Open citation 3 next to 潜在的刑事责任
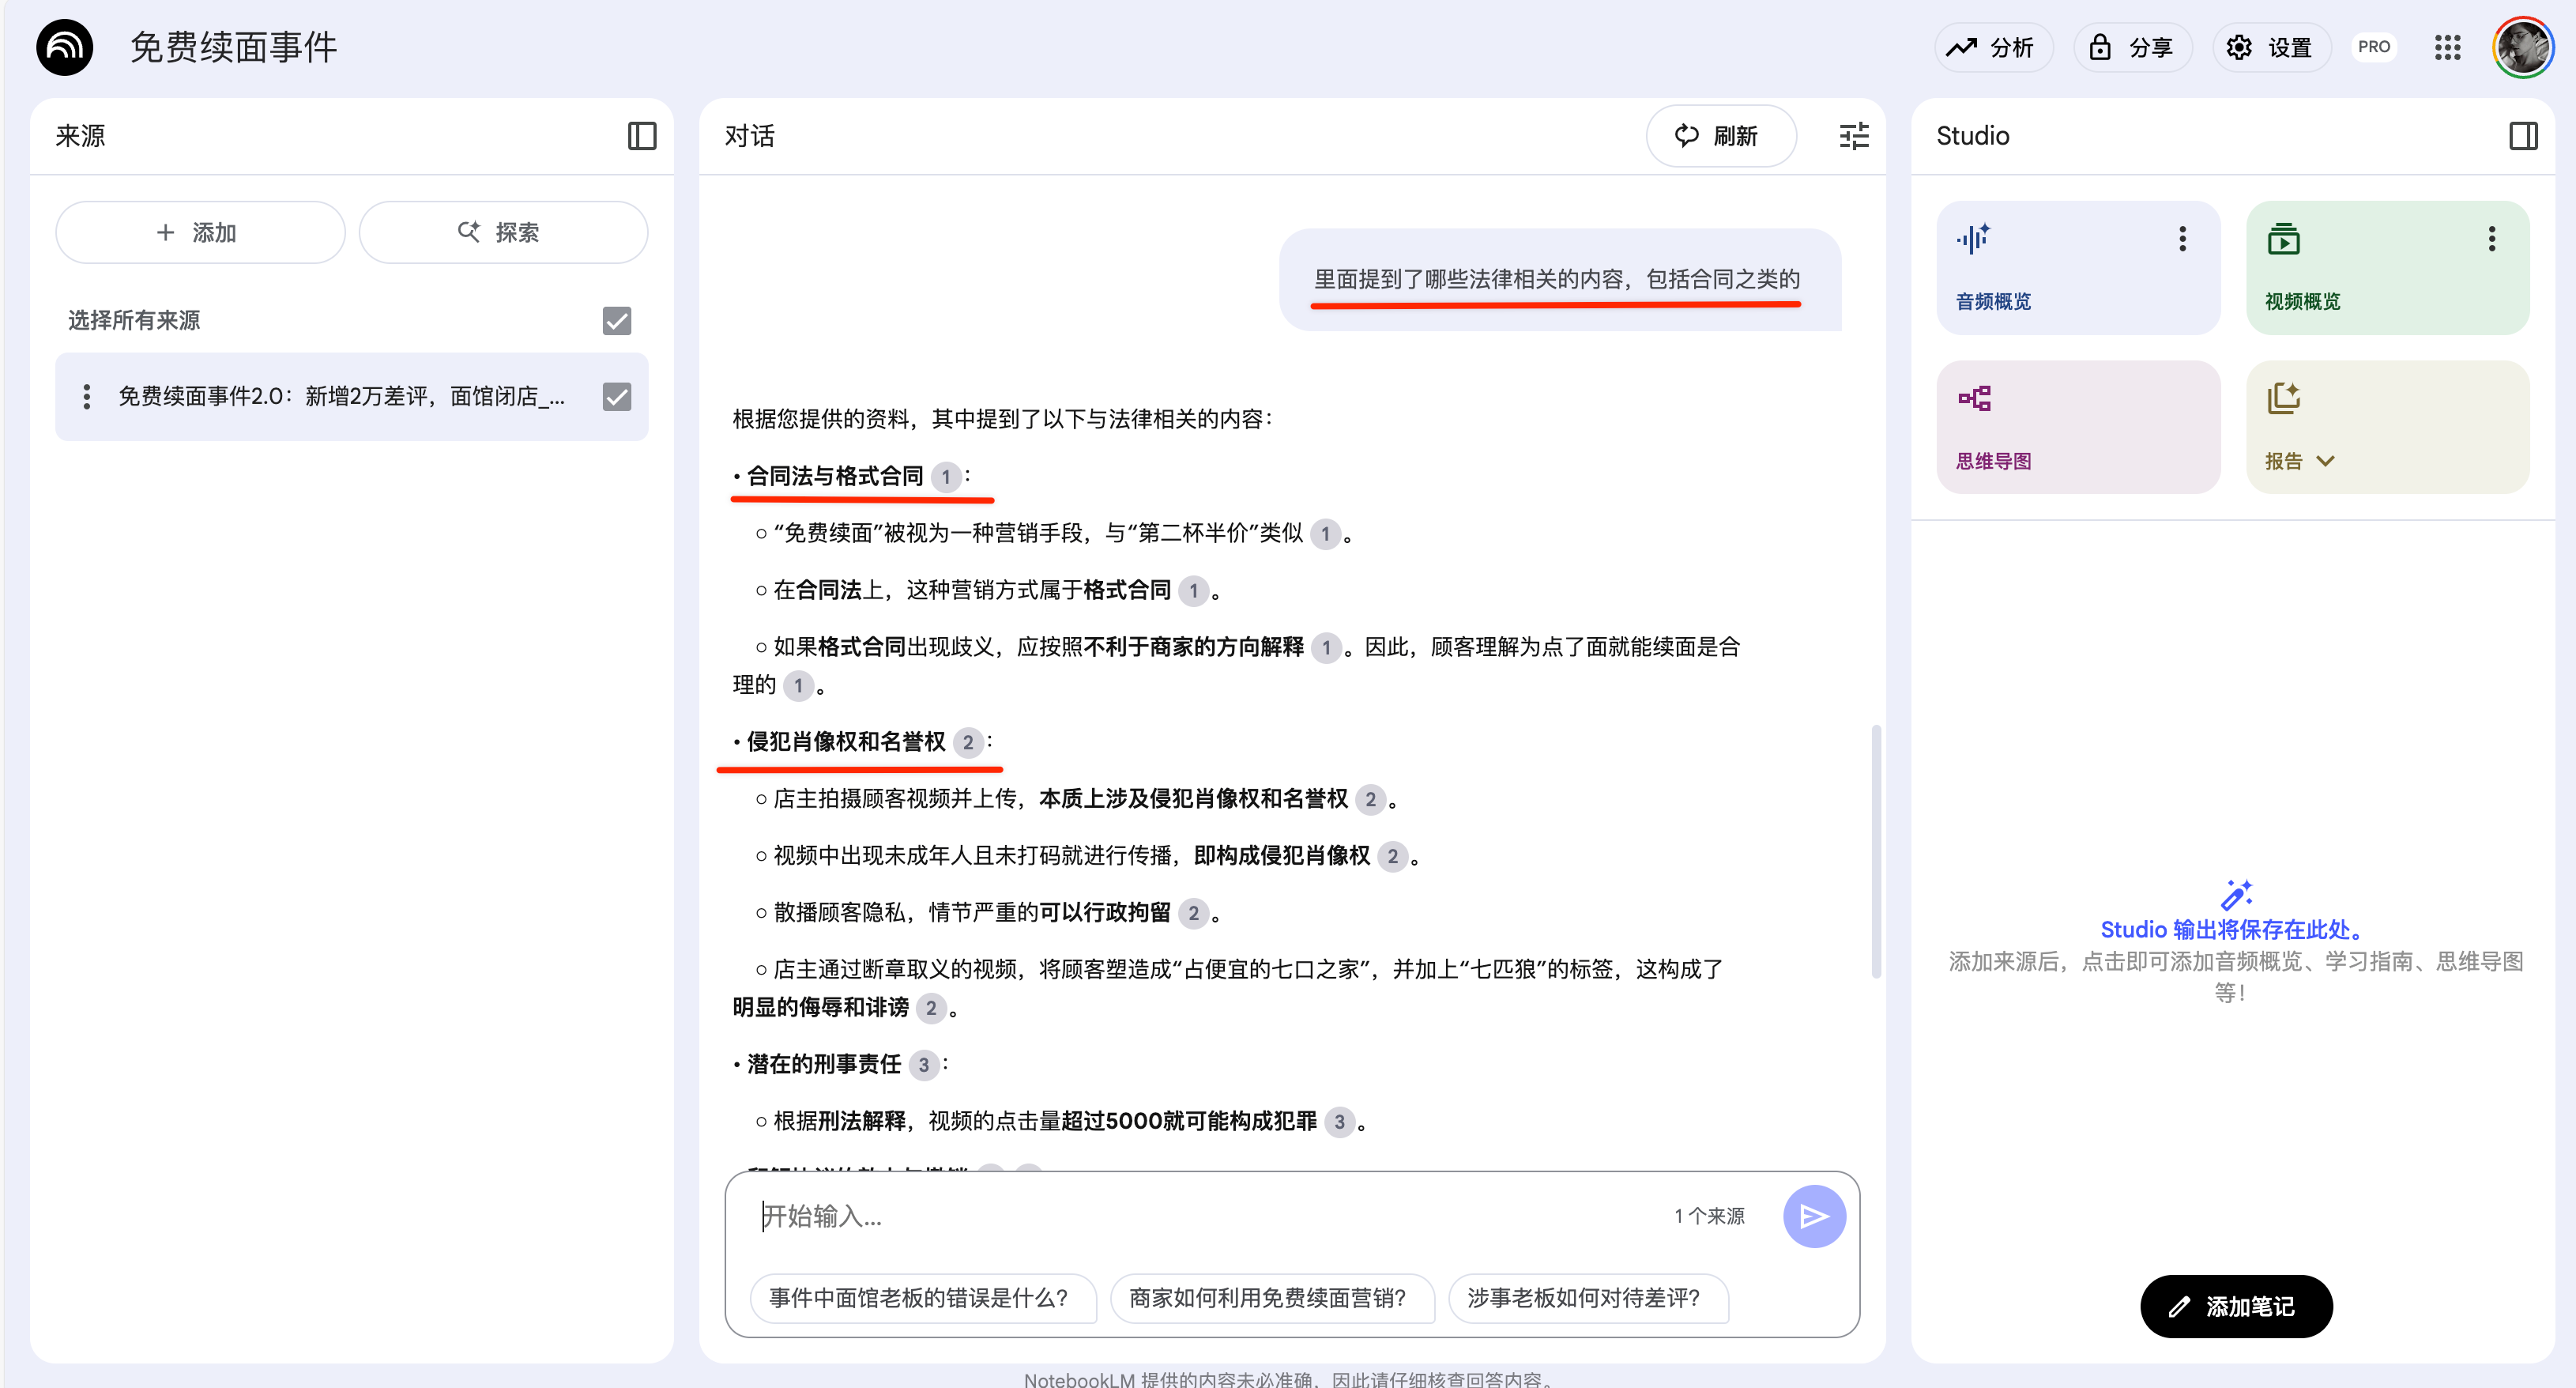The height and width of the screenshot is (1388, 2576). (x=923, y=1065)
